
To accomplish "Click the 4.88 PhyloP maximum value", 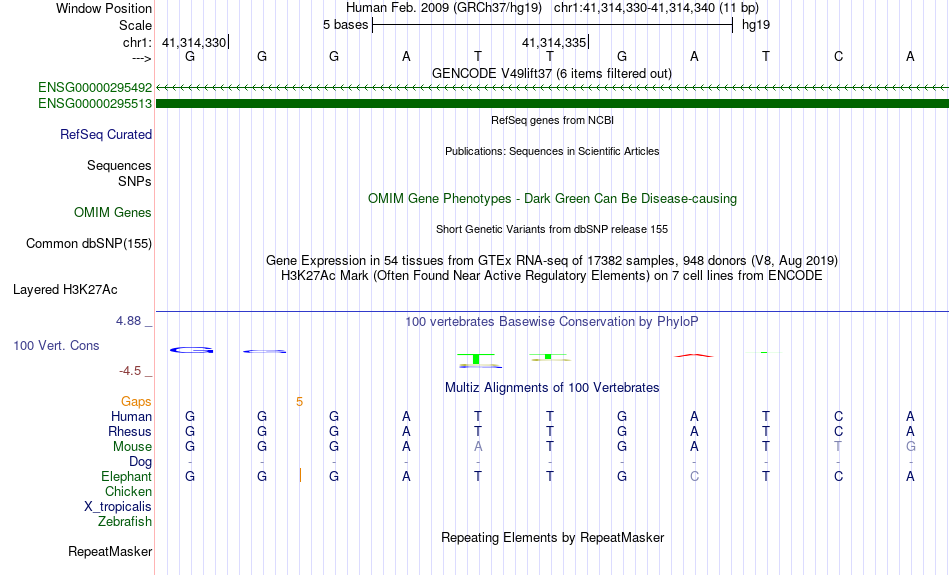I will click(x=128, y=321).
